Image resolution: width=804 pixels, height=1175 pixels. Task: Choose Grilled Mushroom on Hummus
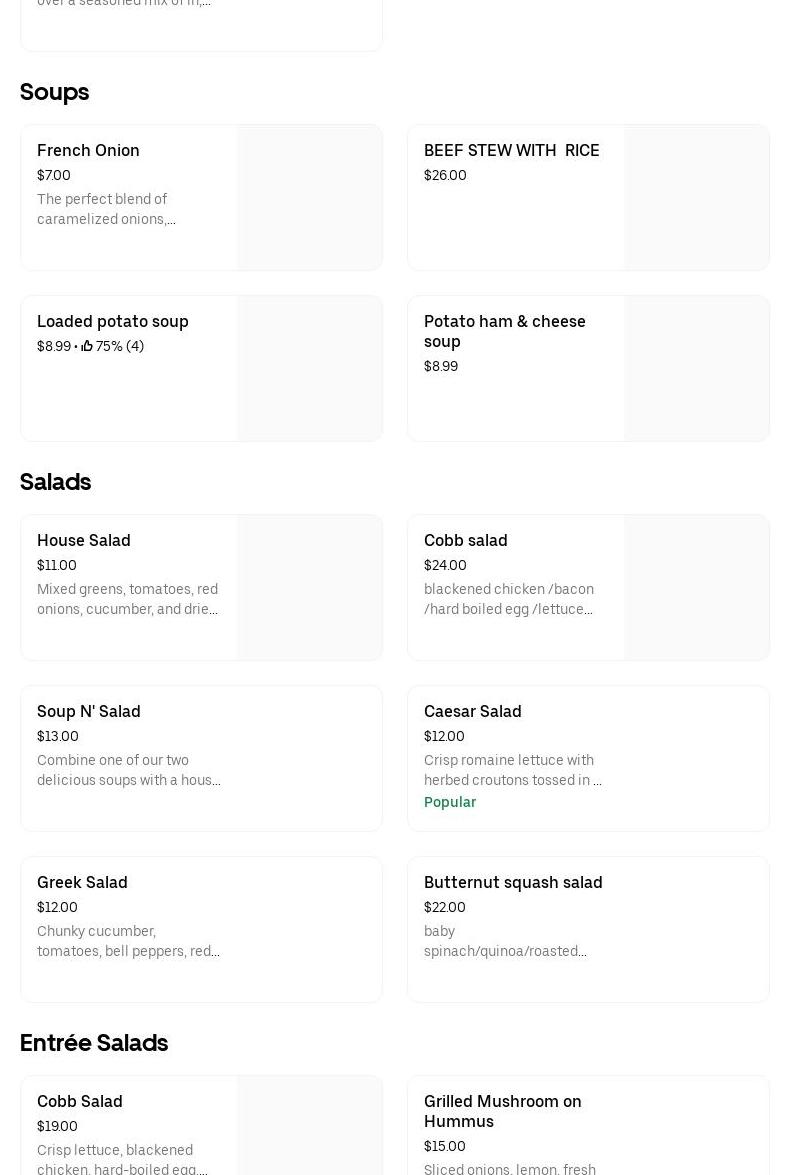(x=502, y=1111)
